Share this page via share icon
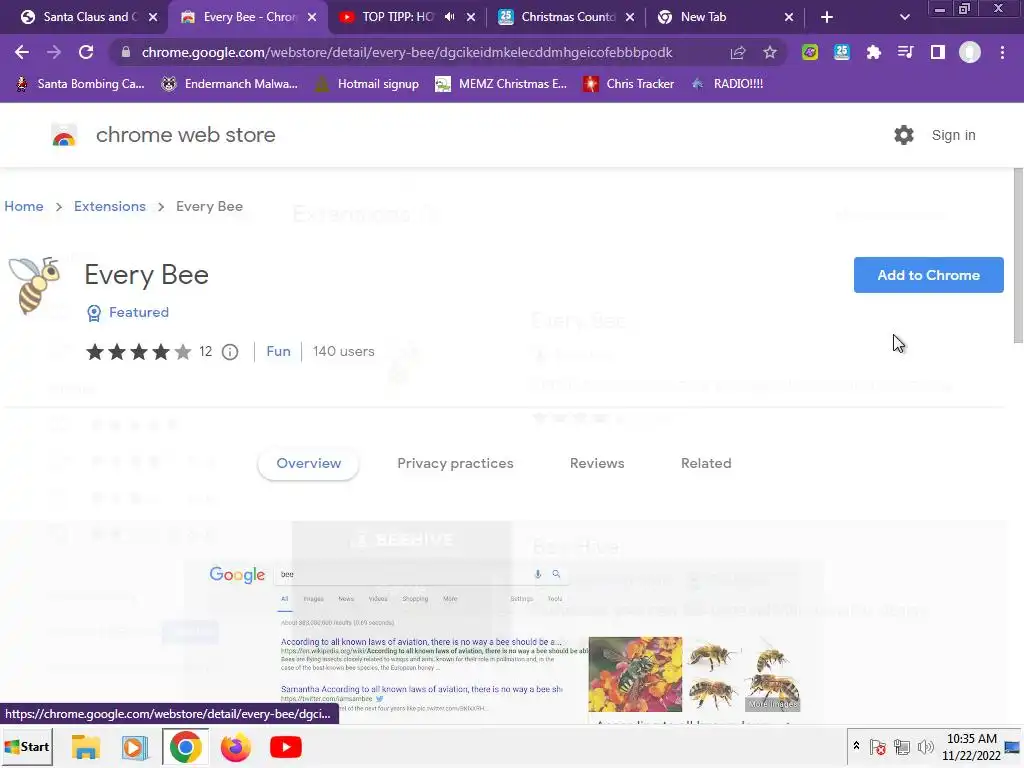This screenshot has width=1024, height=768. click(738, 52)
